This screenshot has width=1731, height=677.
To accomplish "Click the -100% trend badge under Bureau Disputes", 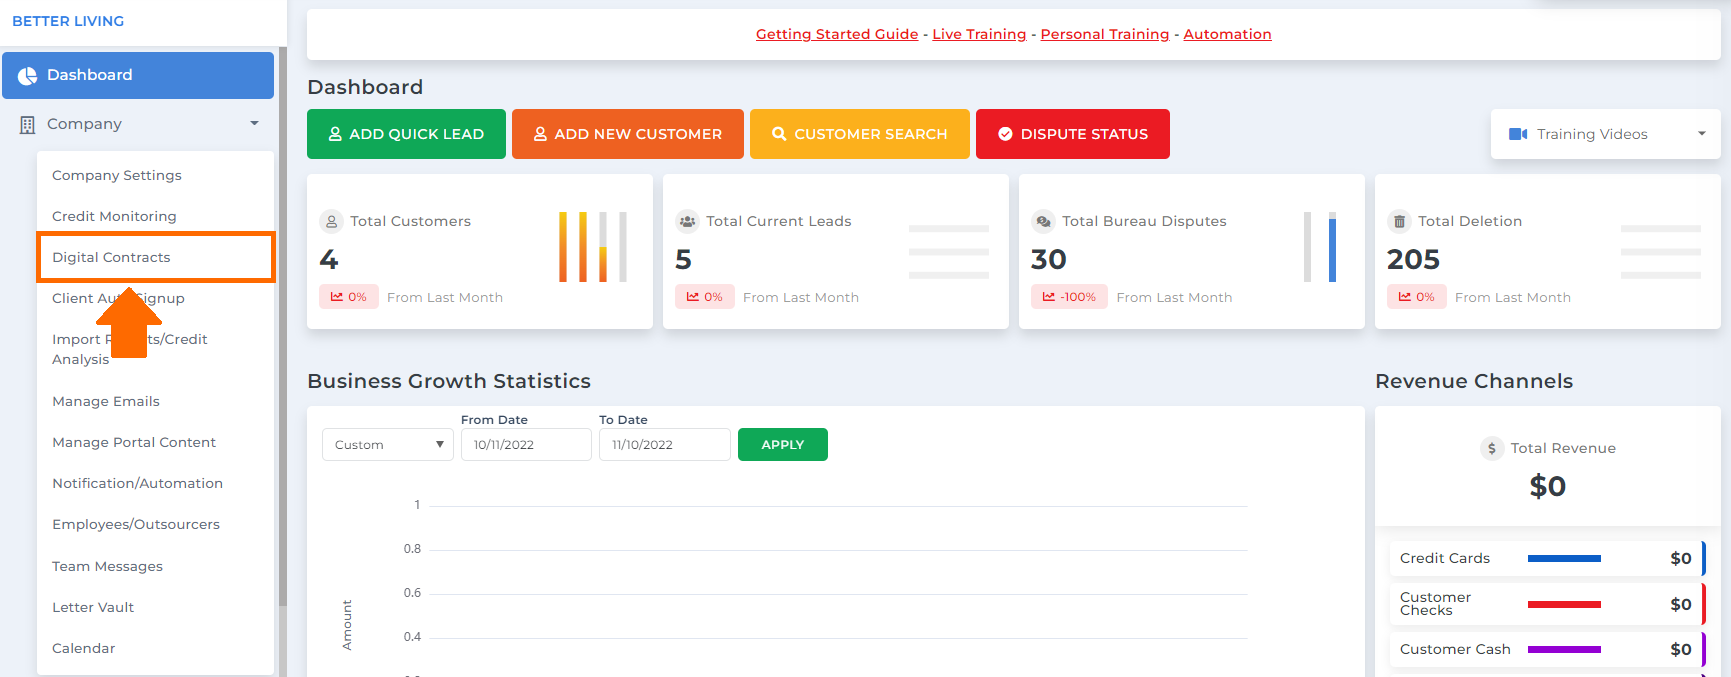I will coord(1068,297).
